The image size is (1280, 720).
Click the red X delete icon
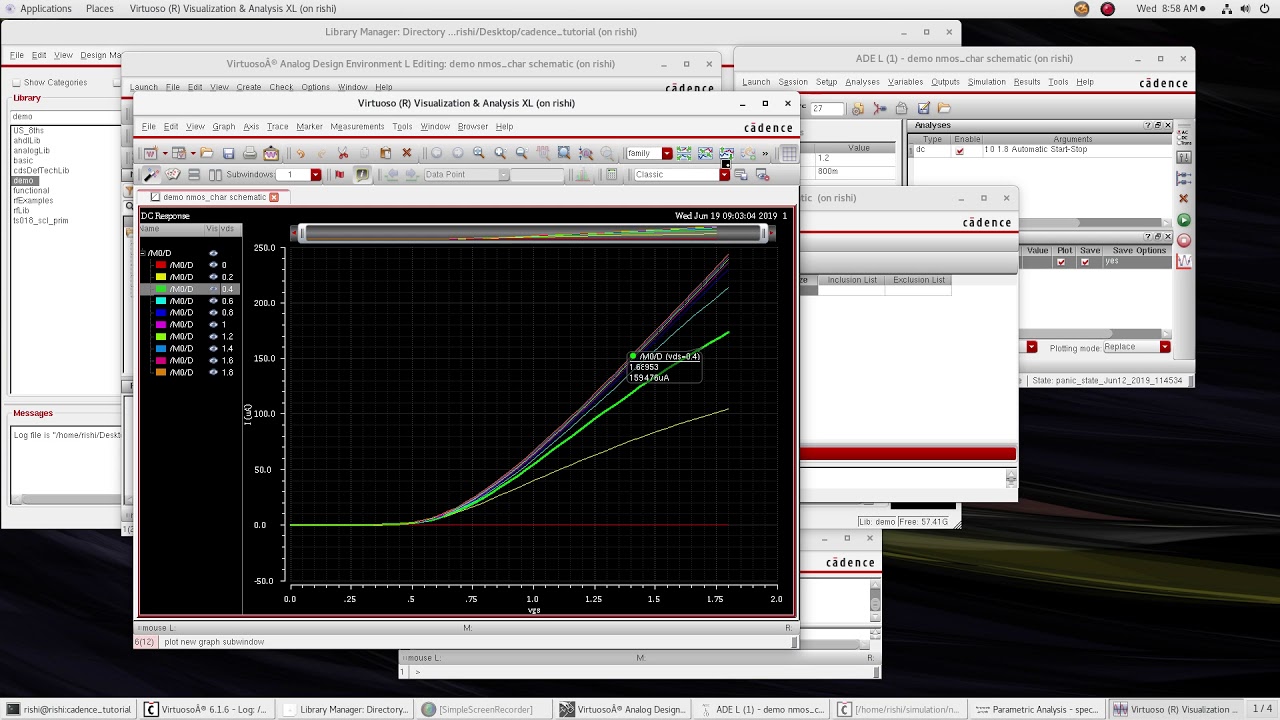(x=406, y=153)
